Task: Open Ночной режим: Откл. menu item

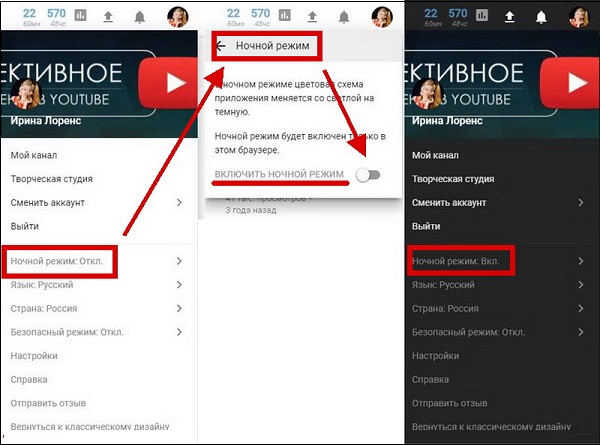Action: pyautogui.click(x=57, y=261)
